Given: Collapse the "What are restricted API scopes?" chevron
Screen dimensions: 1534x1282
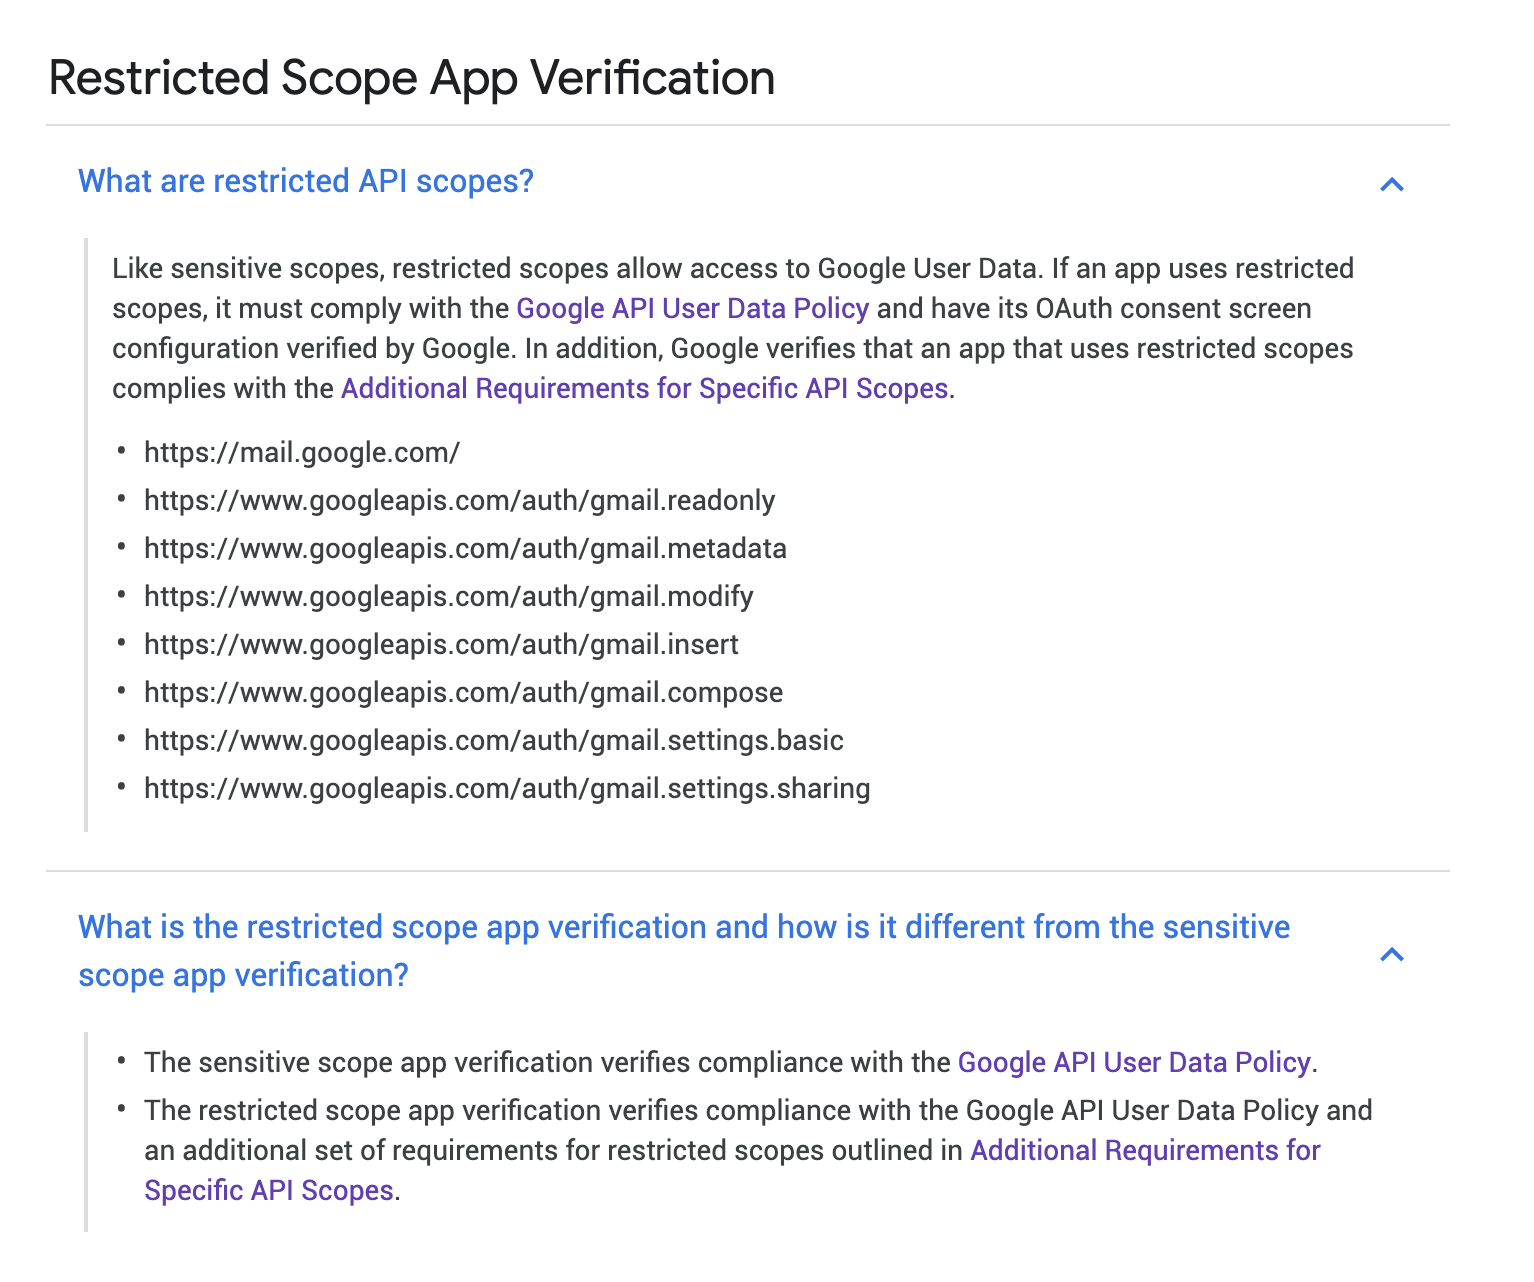Looking at the screenshot, I should click(x=1391, y=184).
